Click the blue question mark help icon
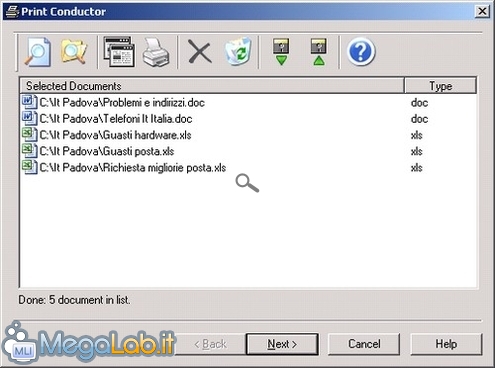The height and width of the screenshot is (368, 495). tap(361, 52)
